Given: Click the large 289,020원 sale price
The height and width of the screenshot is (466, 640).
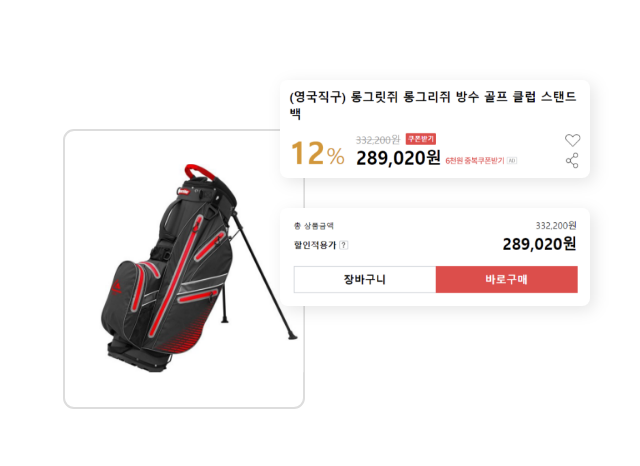Looking at the screenshot, I should [x=398, y=158].
